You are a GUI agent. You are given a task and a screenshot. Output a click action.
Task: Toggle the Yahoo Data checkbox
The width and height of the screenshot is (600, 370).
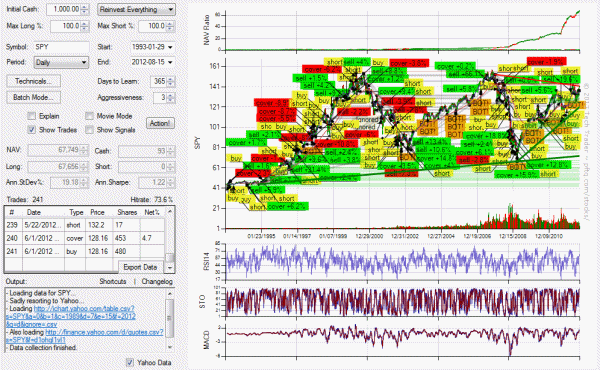tap(130, 362)
